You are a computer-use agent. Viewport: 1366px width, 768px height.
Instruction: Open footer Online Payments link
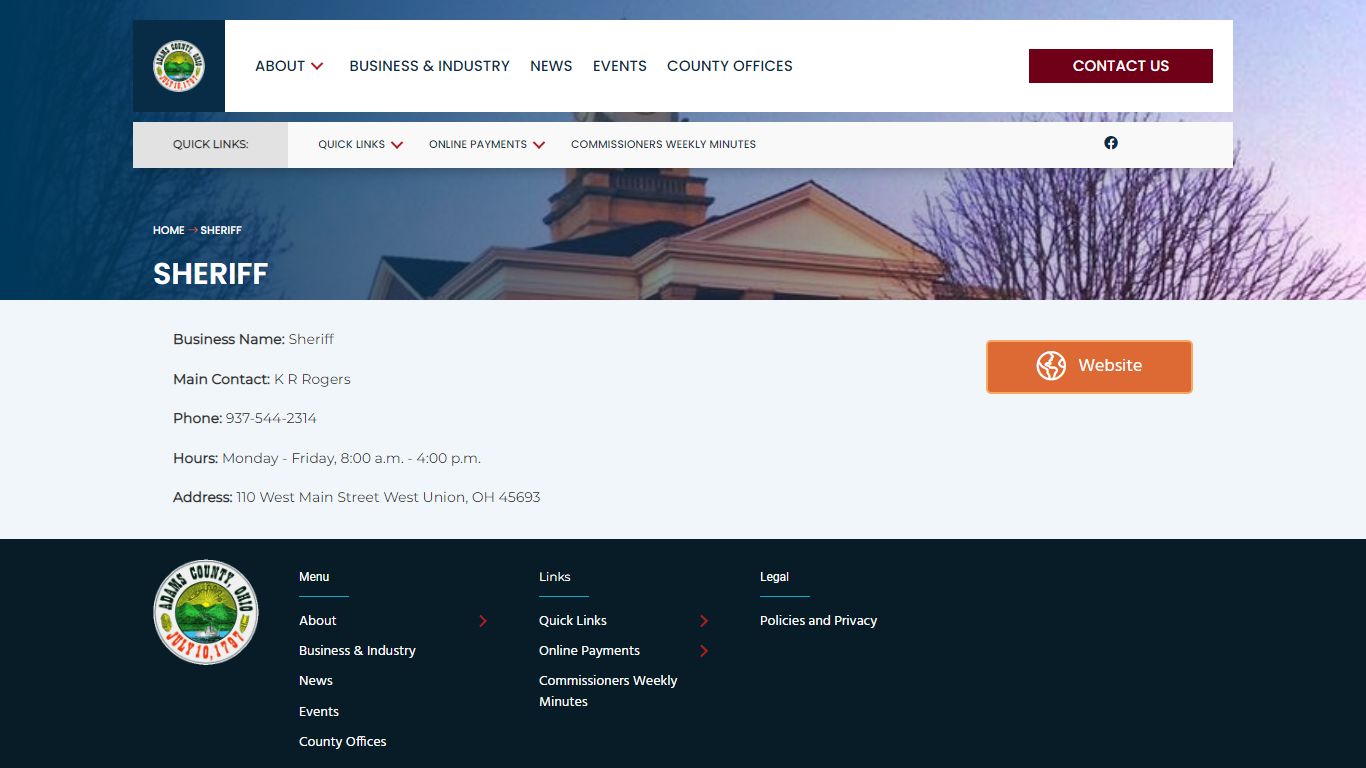pyautogui.click(x=589, y=651)
